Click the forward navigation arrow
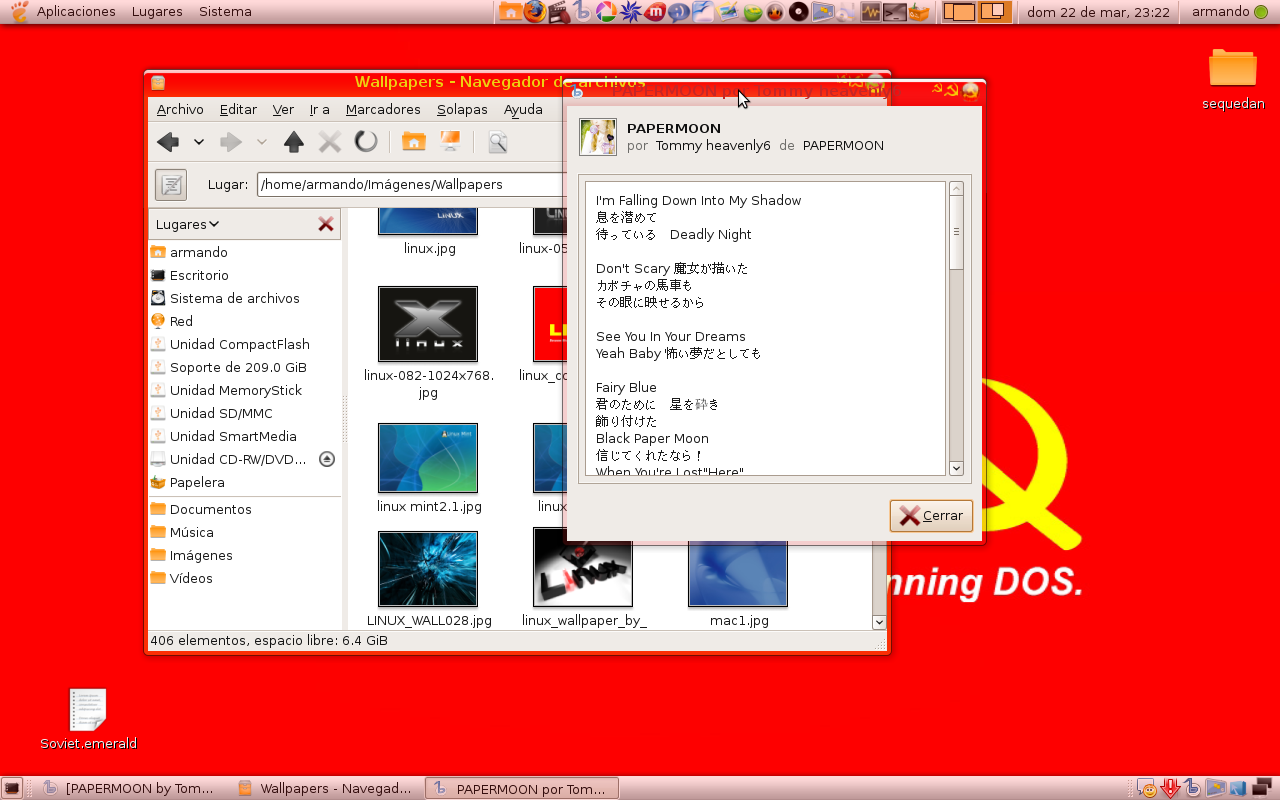 pos(231,142)
